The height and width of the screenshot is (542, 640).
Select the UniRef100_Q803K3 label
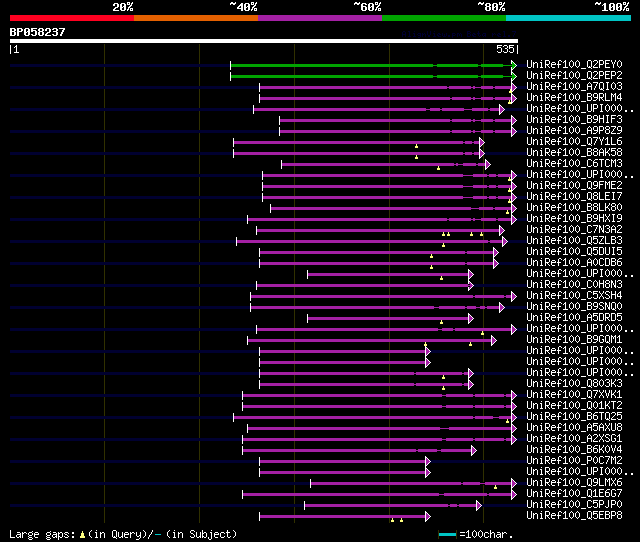coord(574,384)
